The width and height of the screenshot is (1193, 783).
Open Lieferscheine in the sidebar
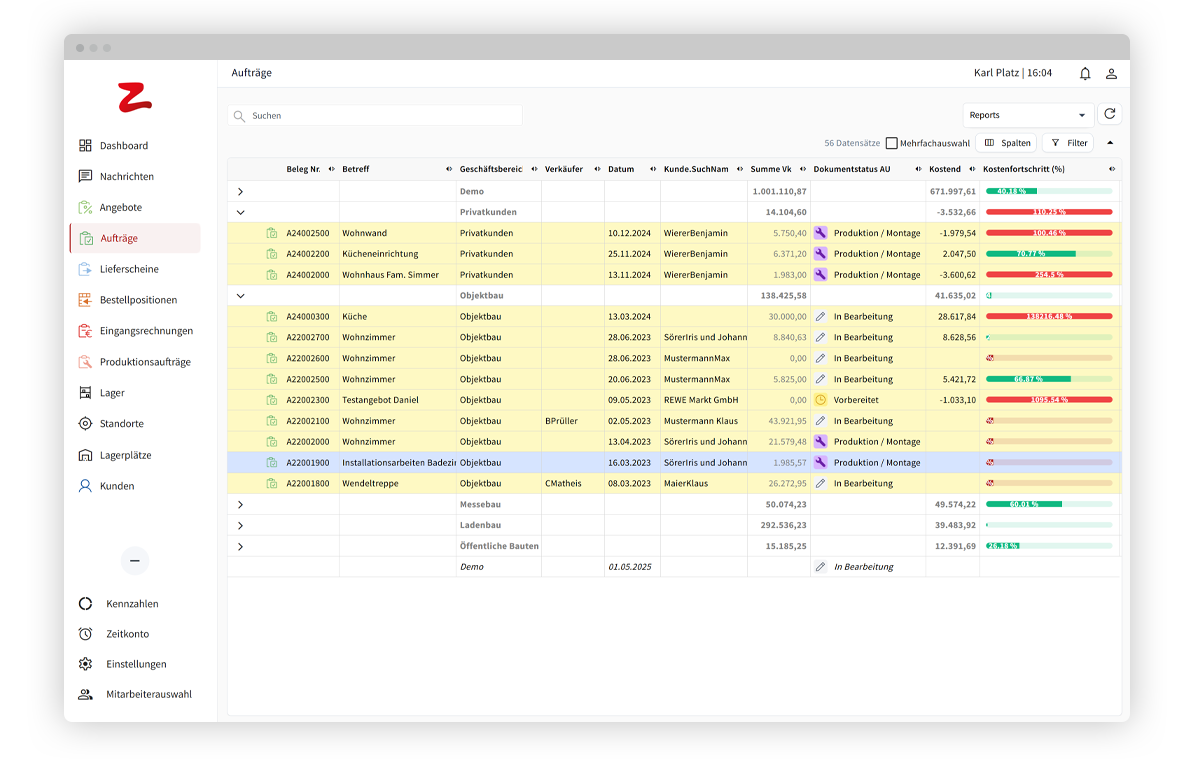[x=129, y=269]
